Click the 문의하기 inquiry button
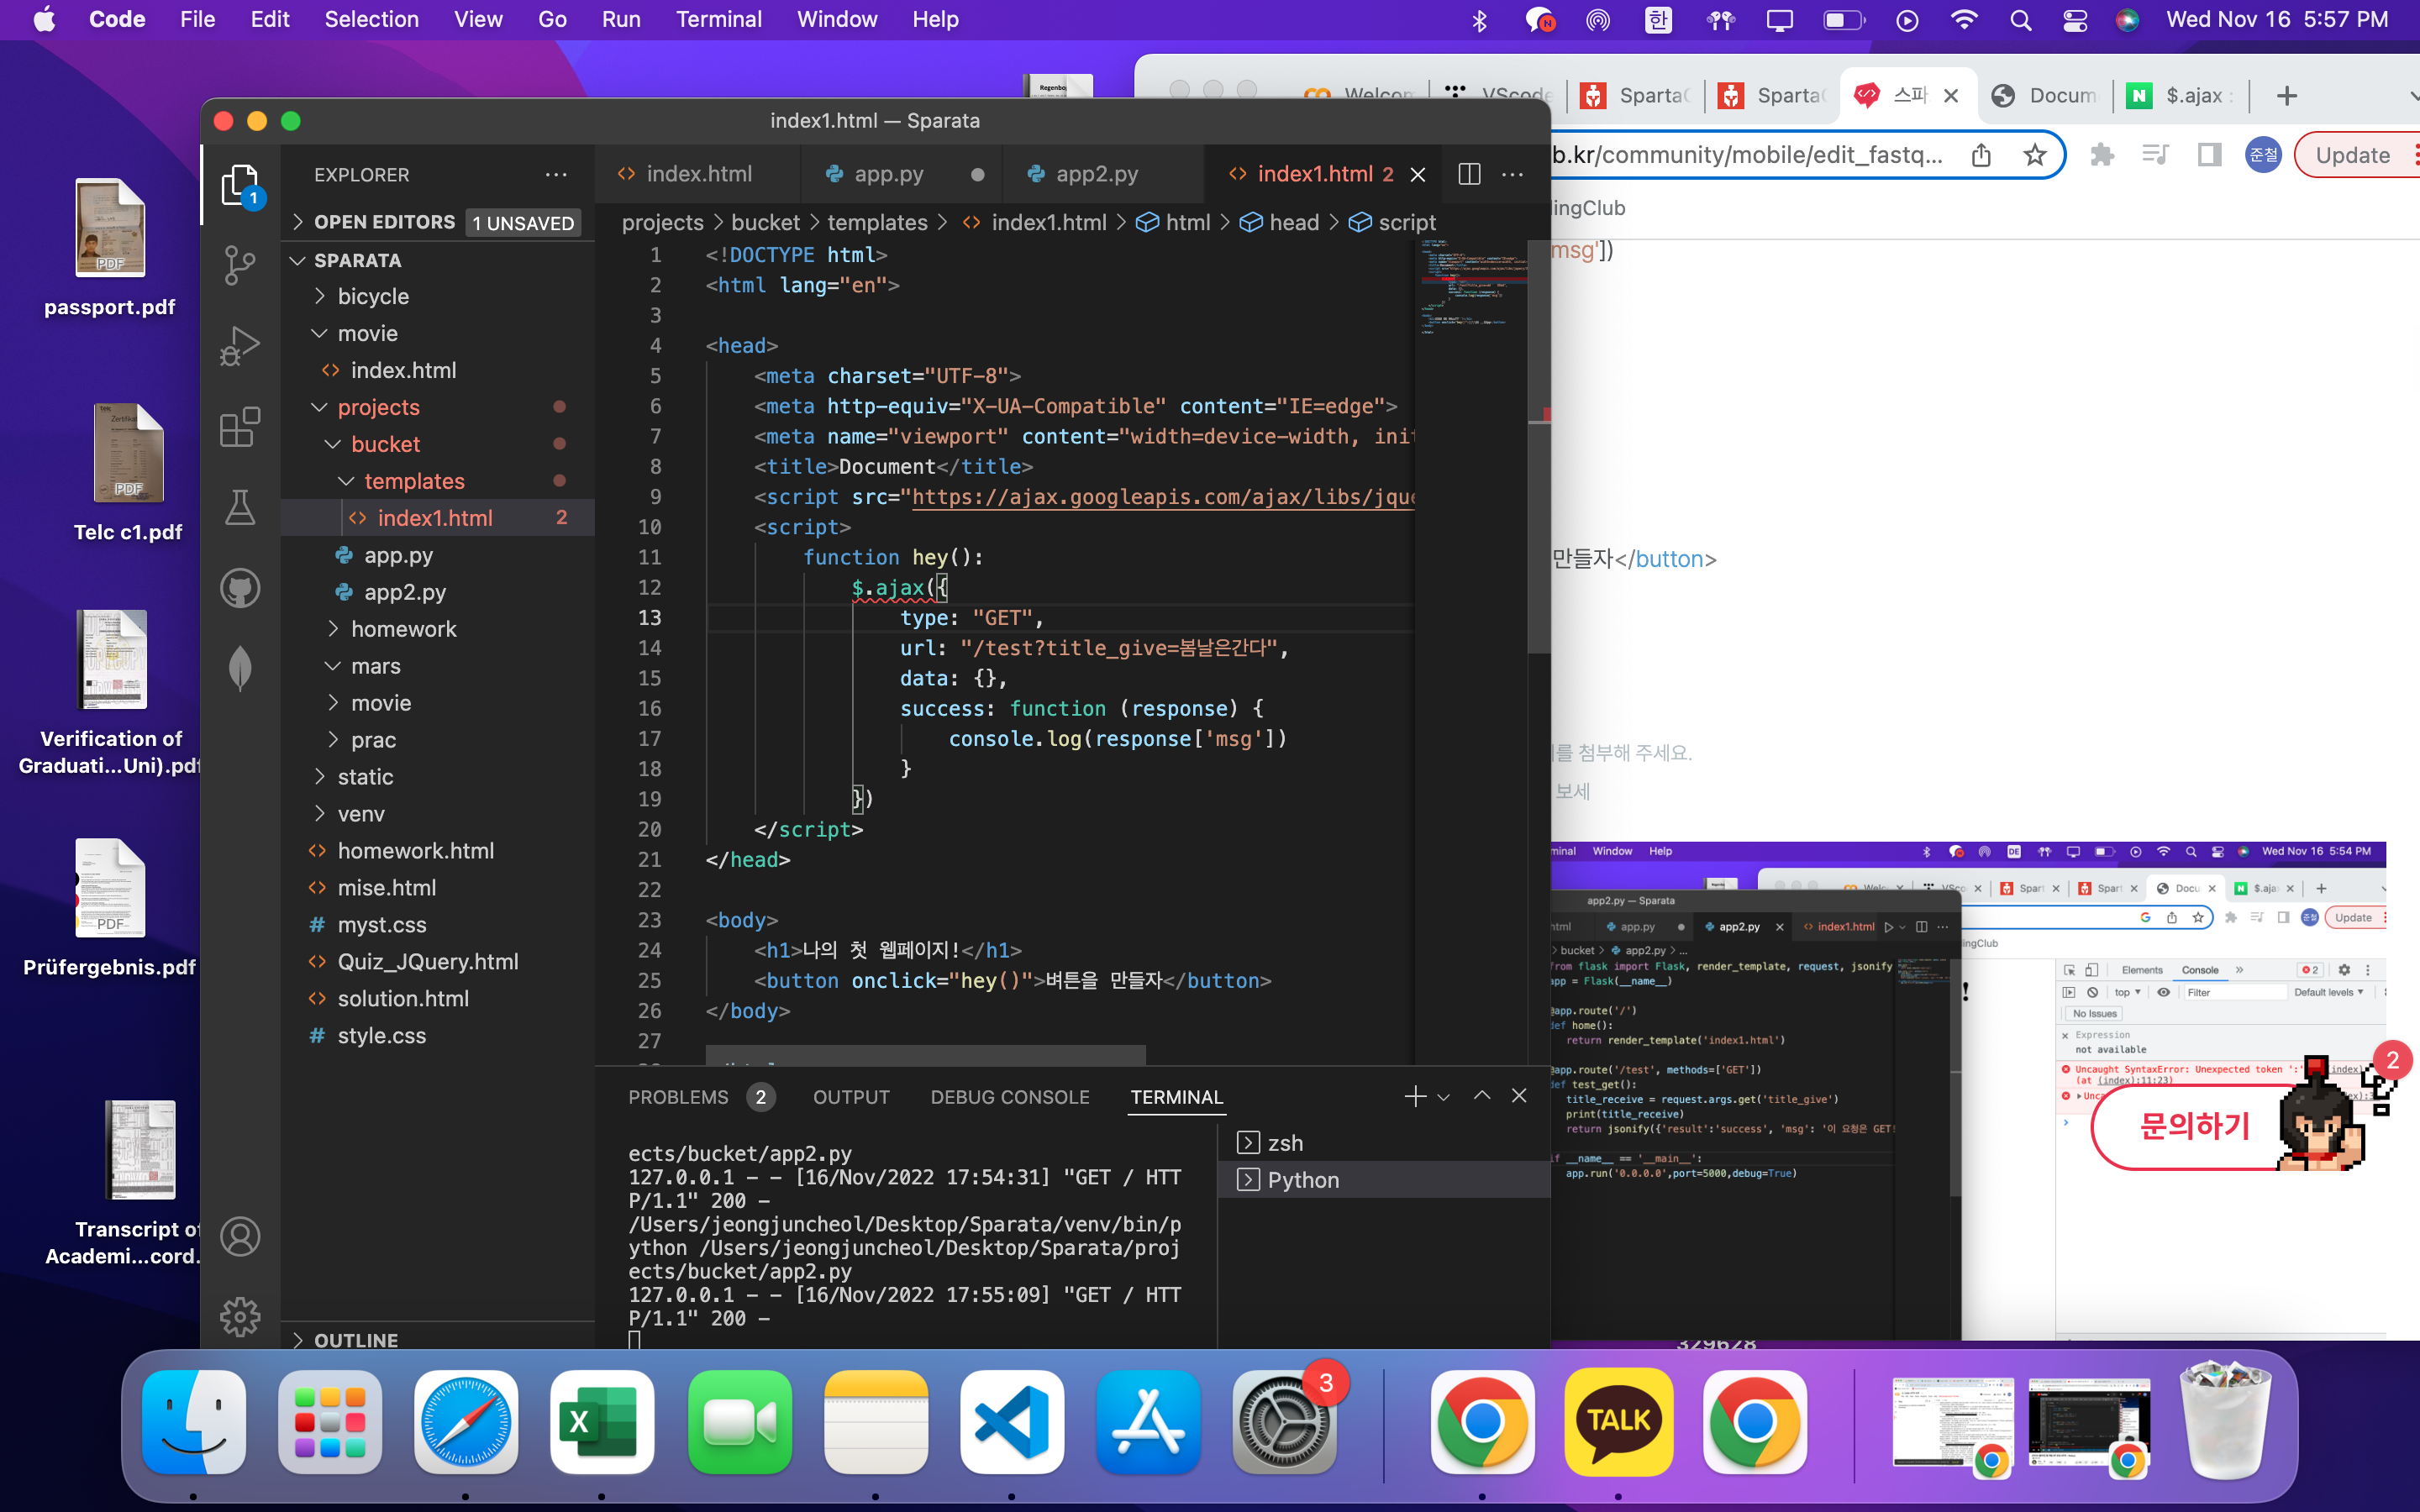The width and height of the screenshot is (2420, 1512). [2194, 1126]
